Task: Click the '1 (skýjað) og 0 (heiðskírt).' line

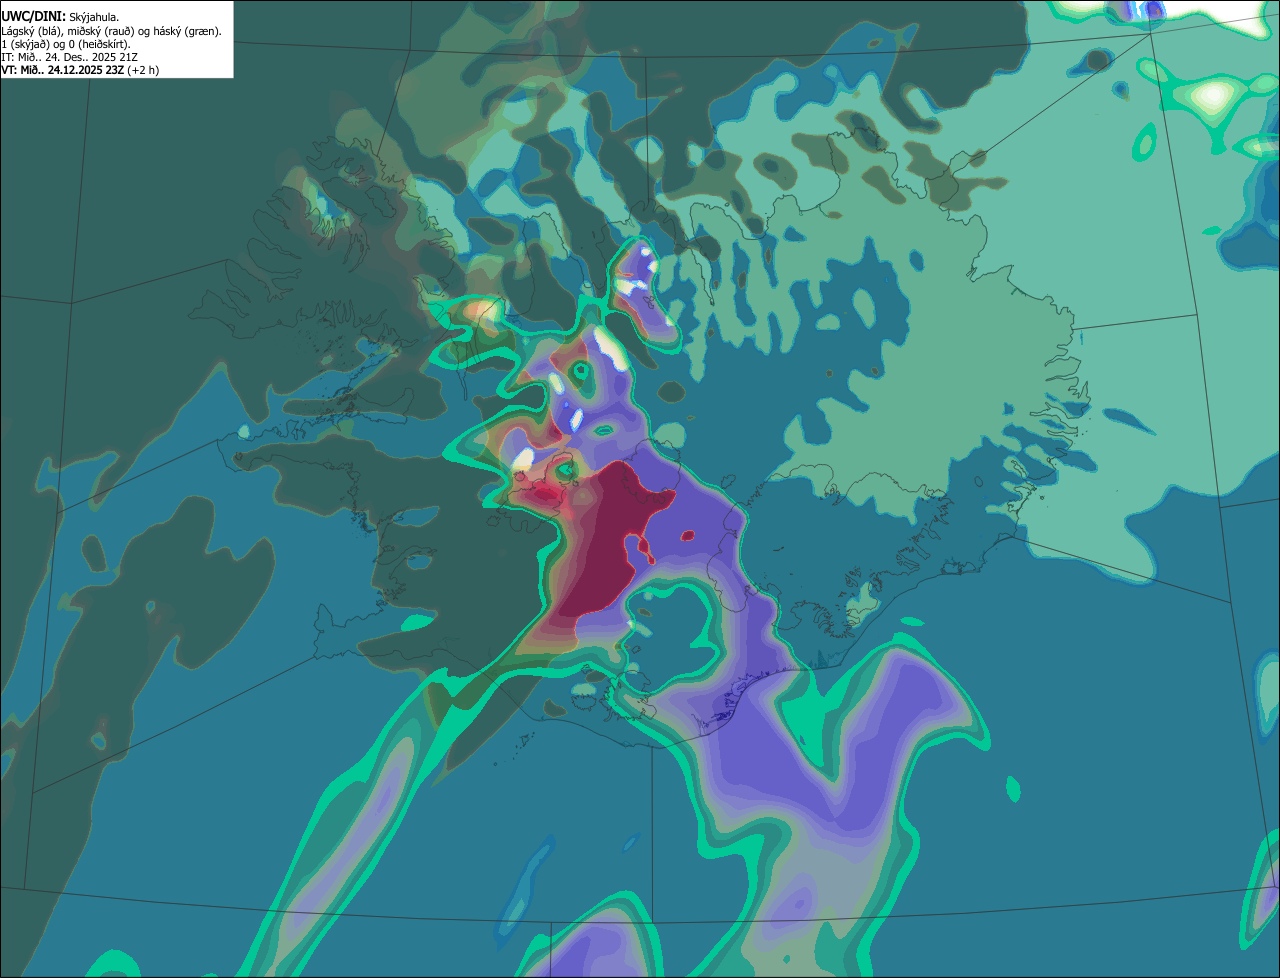Action: pos(66,44)
